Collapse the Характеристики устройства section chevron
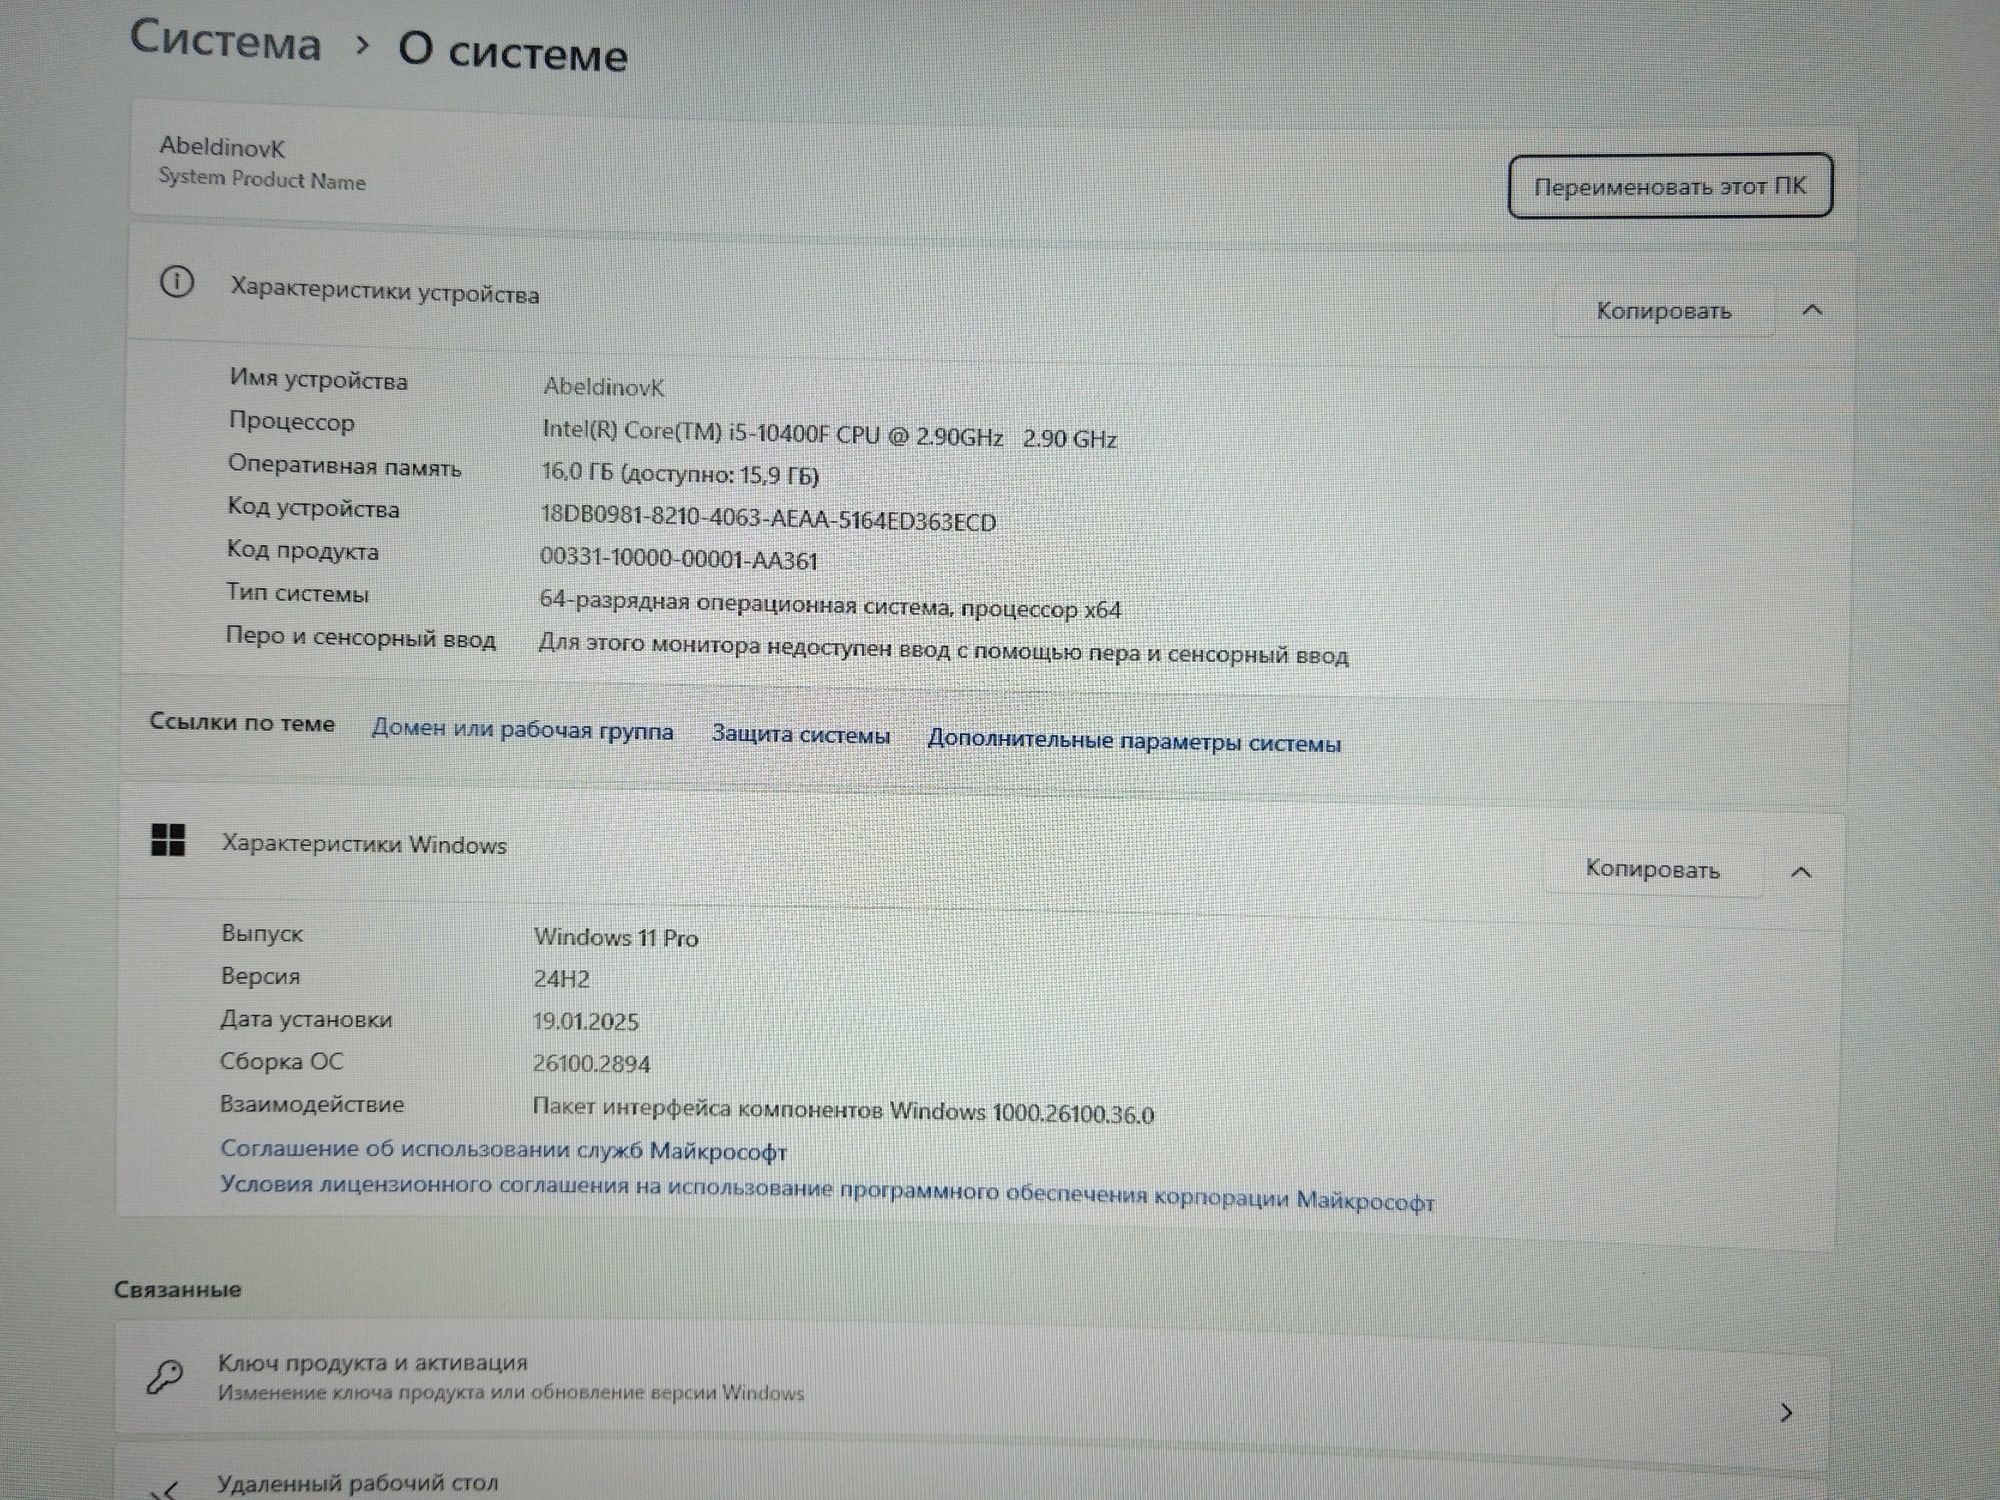The height and width of the screenshot is (1500, 2000). tap(1811, 311)
